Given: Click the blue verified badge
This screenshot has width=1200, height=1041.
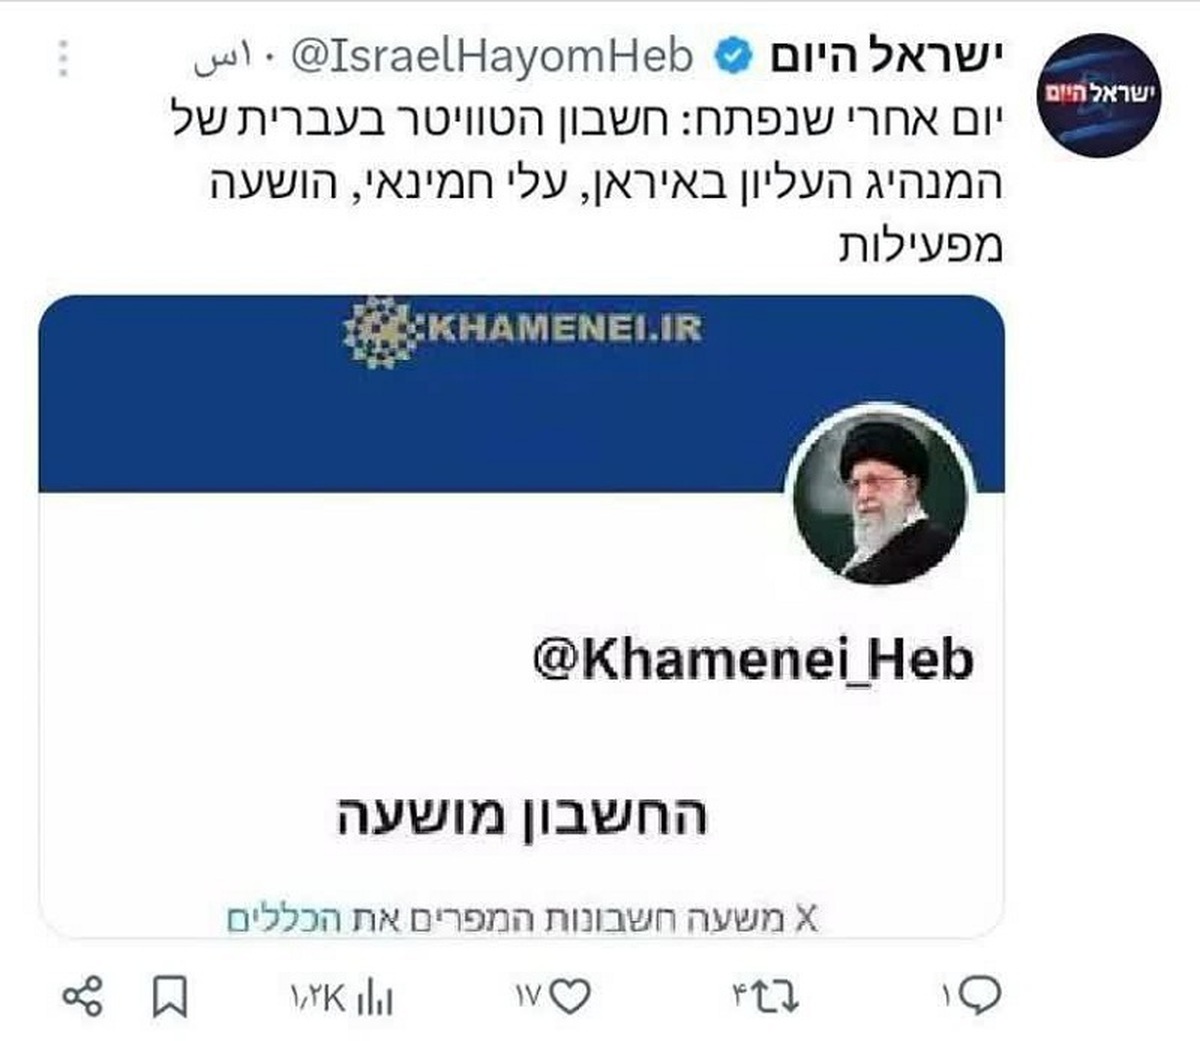Looking at the screenshot, I should click(732, 58).
